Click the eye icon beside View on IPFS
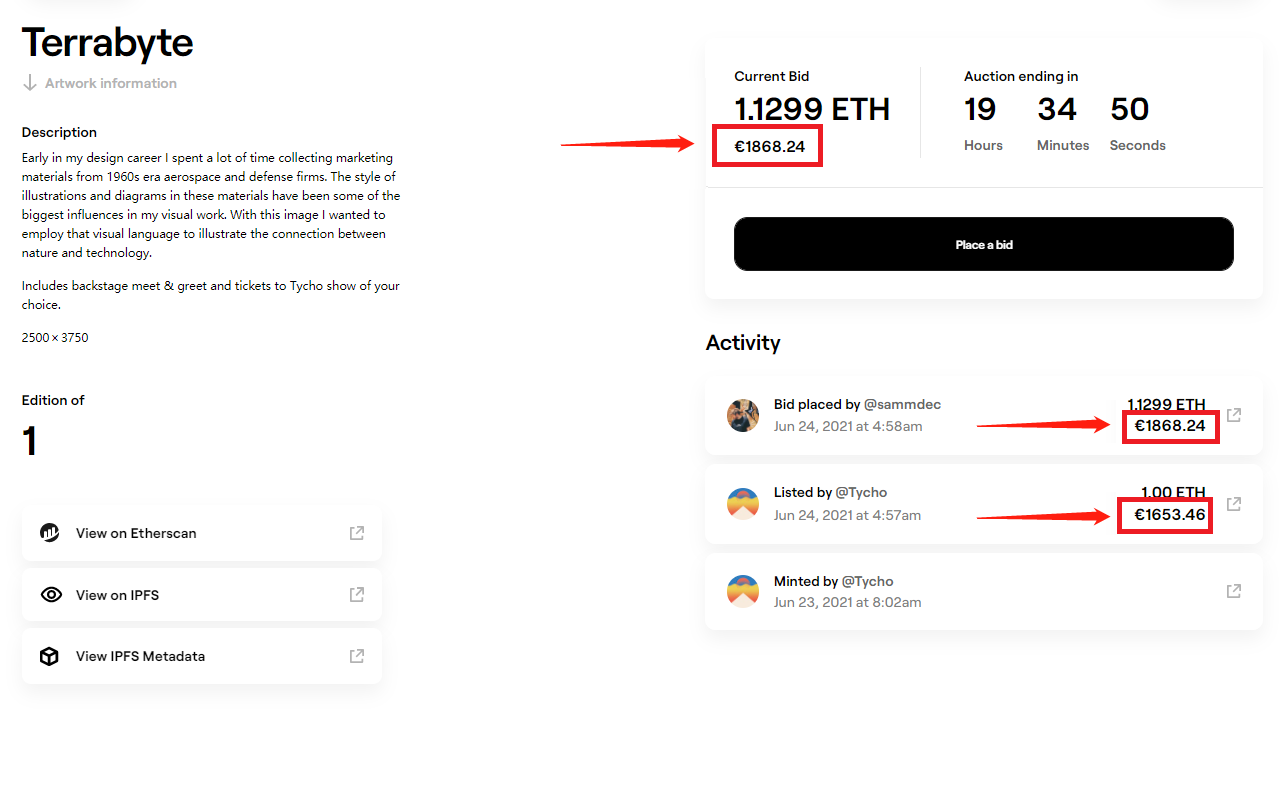The height and width of the screenshot is (800, 1280). 50,595
